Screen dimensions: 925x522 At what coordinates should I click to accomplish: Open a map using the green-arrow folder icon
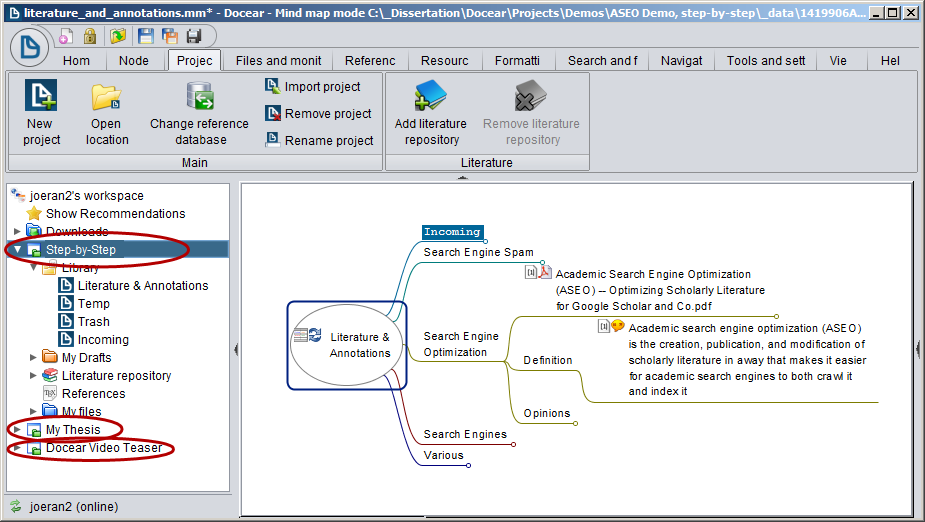click(118, 37)
